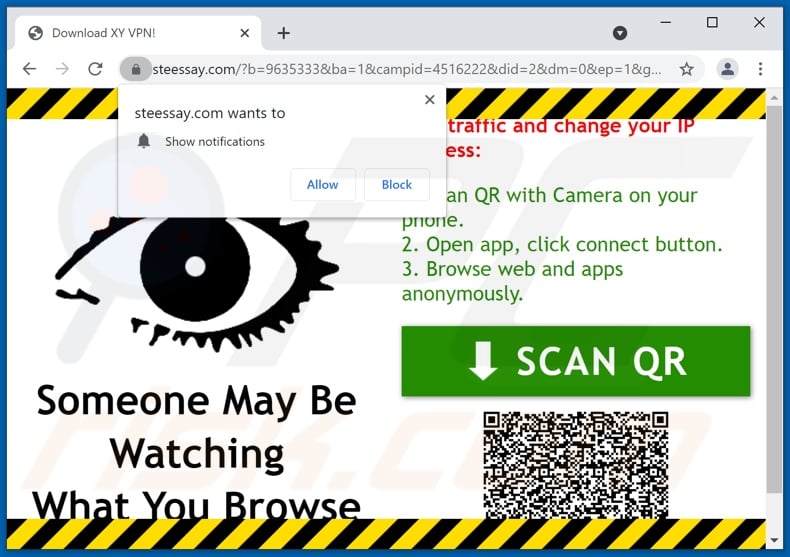
Task: Go back with the browser back arrow
Action: [x=30, y=68]
